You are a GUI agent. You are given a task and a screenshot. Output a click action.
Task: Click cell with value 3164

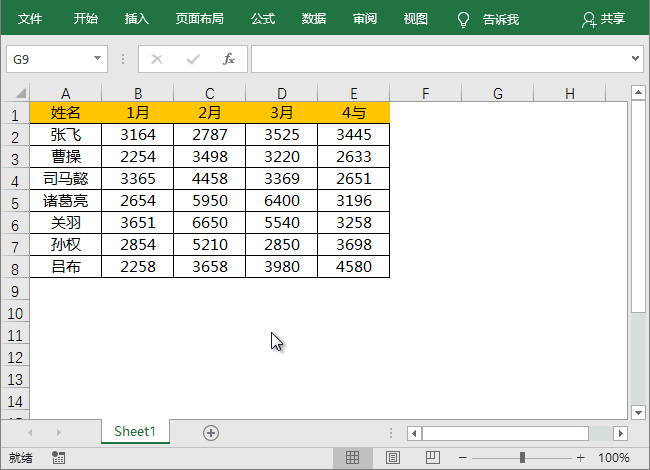click(138, 135)
